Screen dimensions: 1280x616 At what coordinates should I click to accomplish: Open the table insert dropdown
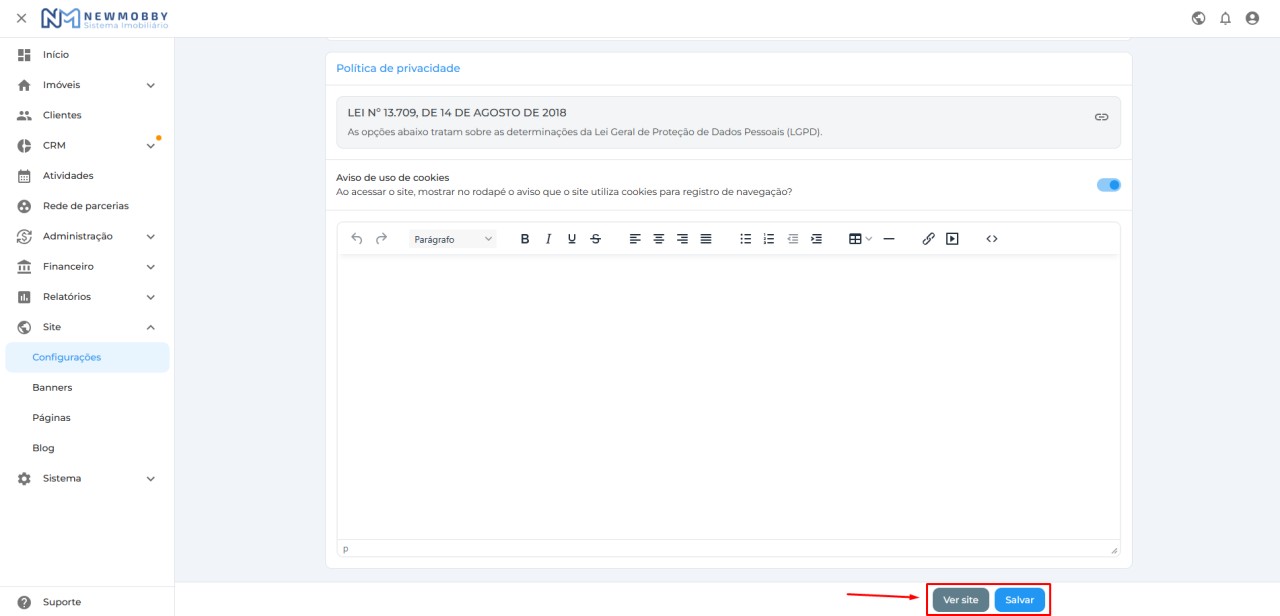860,239
